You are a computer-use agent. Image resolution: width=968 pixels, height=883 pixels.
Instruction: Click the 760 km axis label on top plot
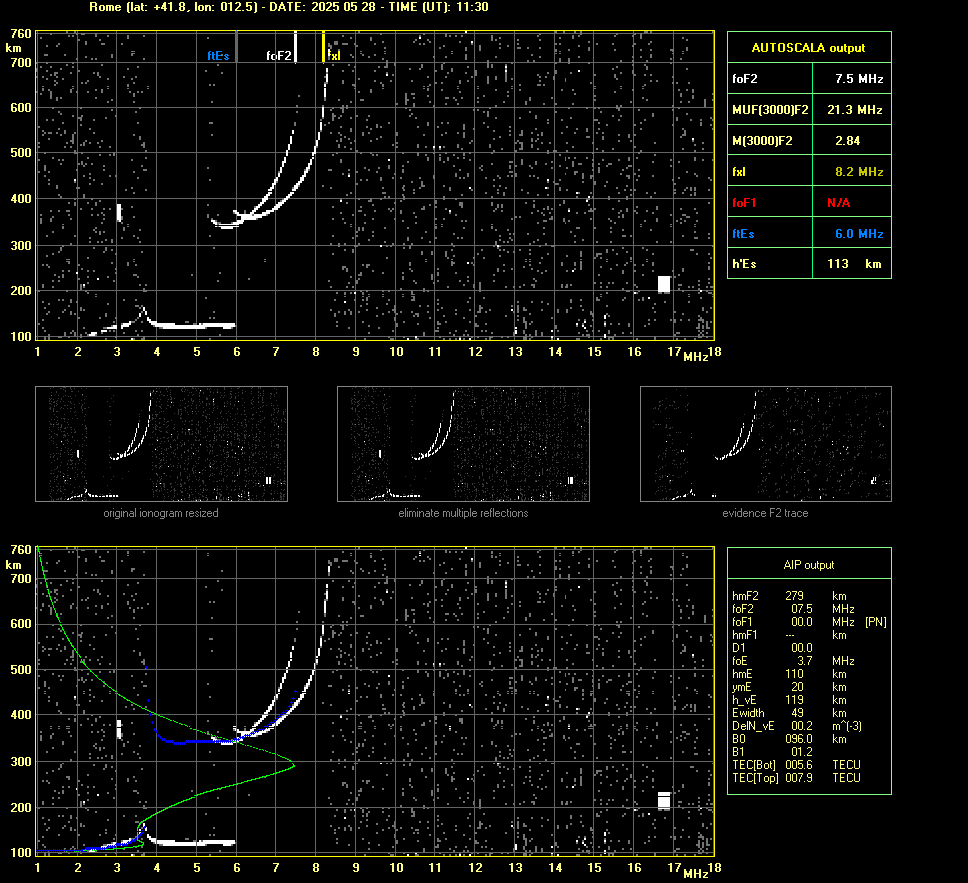coord(21,34)
